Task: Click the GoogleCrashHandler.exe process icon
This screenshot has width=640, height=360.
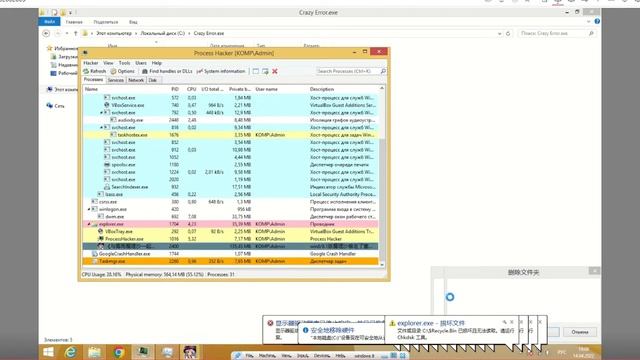Action: click(94, 253)
